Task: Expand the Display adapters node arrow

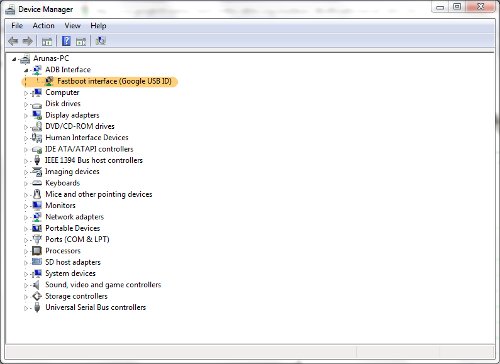Action: (x=26, y=116)
